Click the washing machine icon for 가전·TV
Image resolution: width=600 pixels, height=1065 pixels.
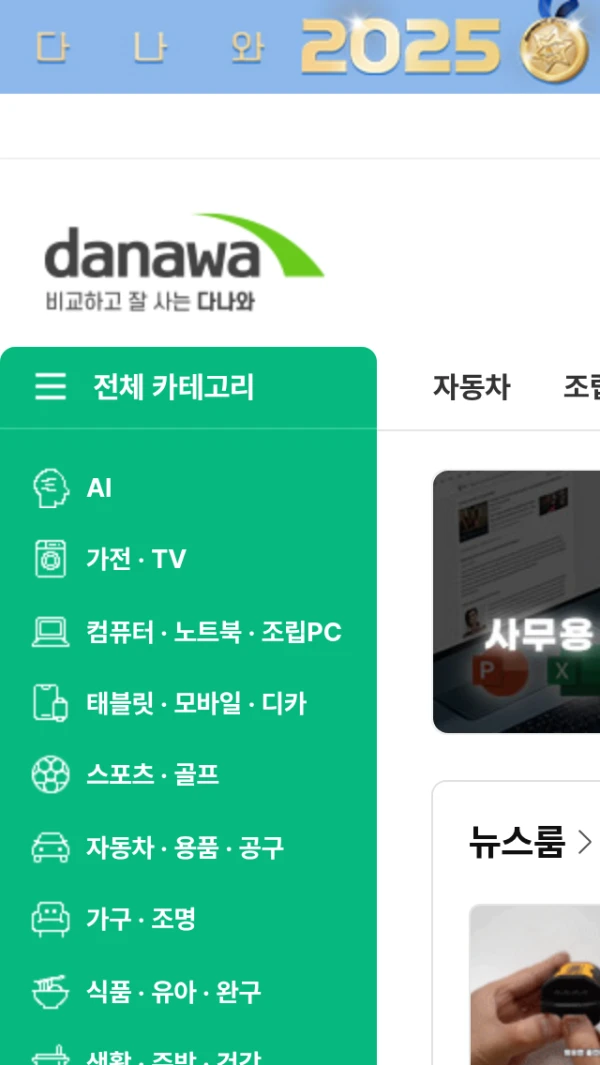pyautogui.click(x=51, y=559)
